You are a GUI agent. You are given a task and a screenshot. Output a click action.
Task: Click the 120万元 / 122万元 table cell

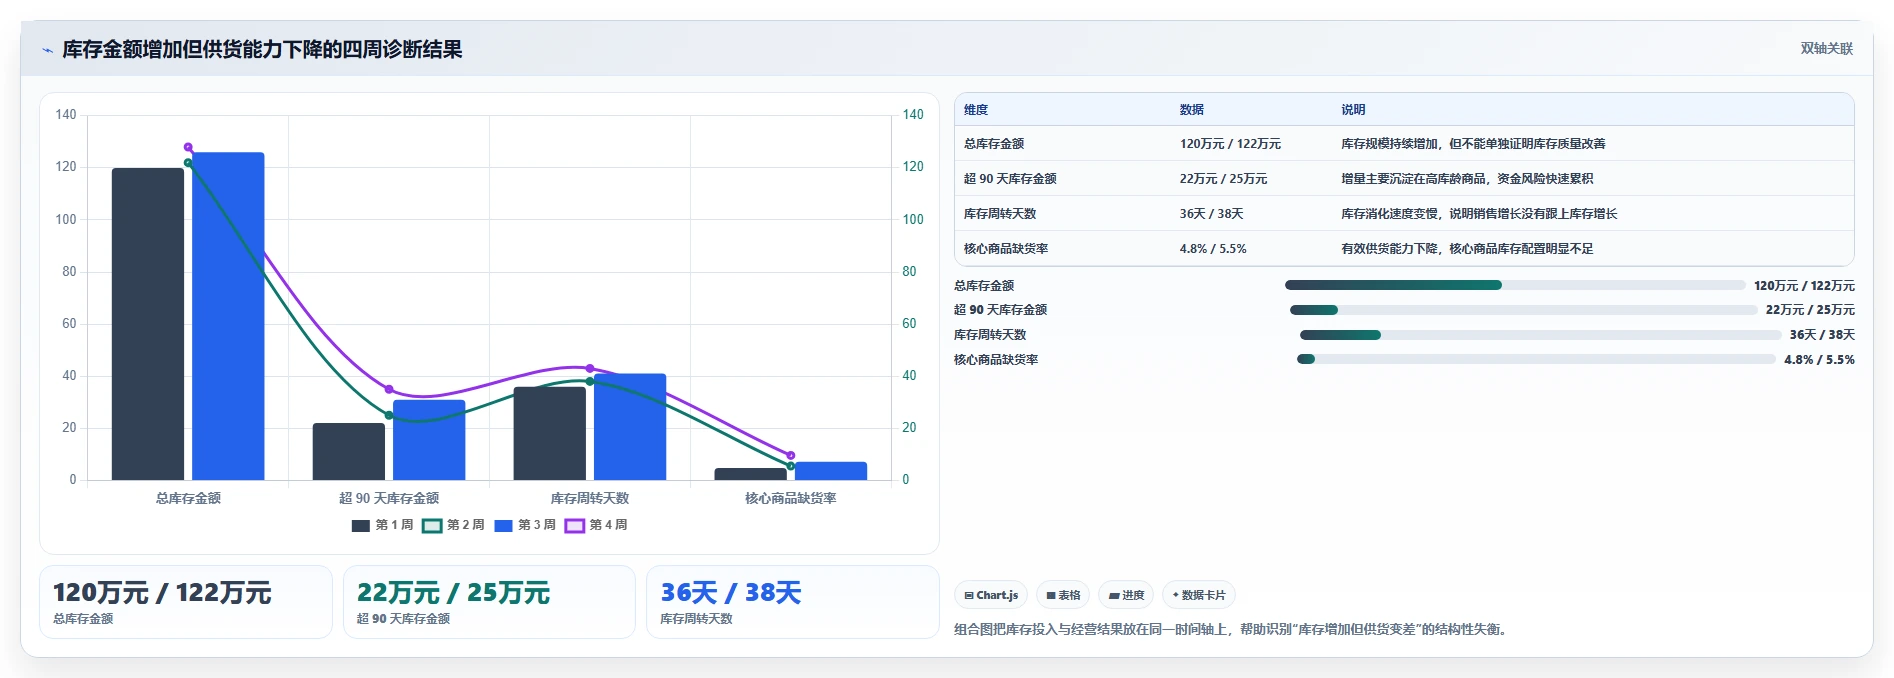(1230, 144)
